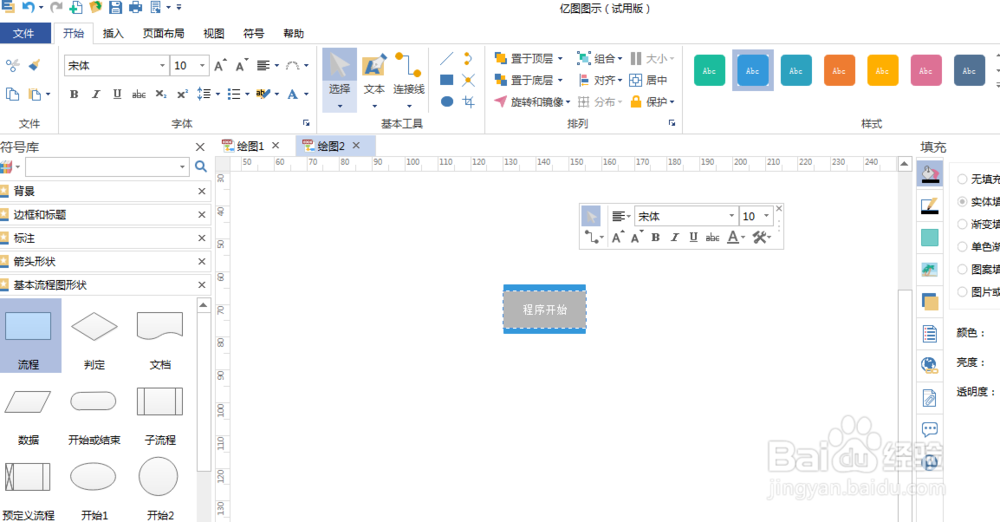The height and width of the screenshot is (522, 1000).
Task: Close the 箭头形状 symbol library
Action: pyautogui.click(x=202, y=261)
